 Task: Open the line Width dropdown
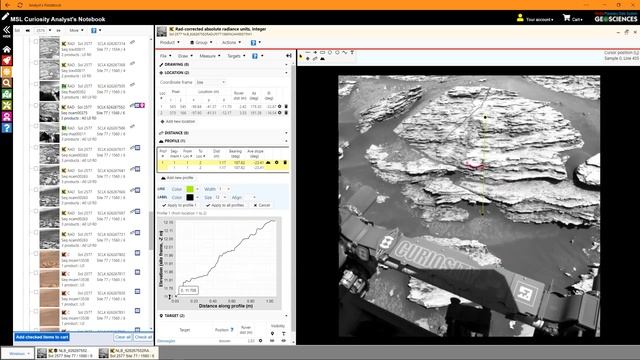click(x=224, y=189)
